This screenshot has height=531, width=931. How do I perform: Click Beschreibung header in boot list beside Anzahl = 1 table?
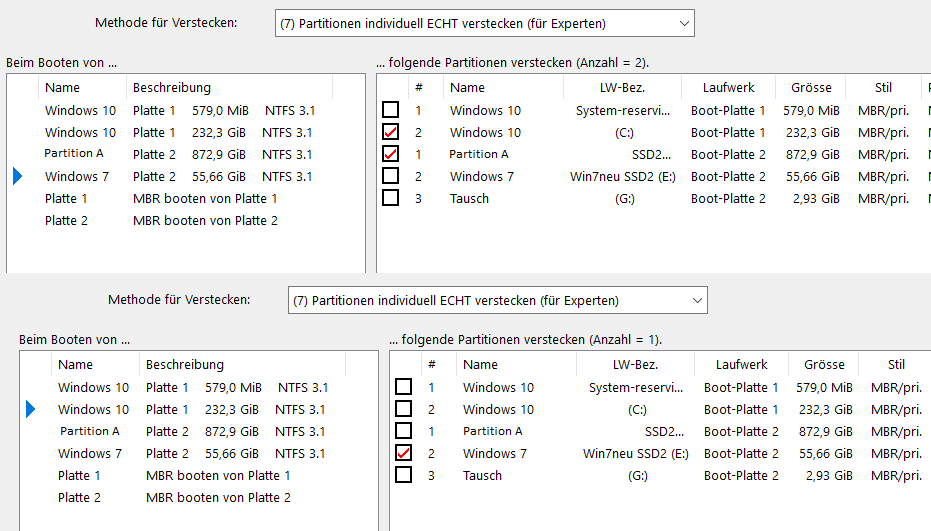pyautogui.click(x=243, y=364)
